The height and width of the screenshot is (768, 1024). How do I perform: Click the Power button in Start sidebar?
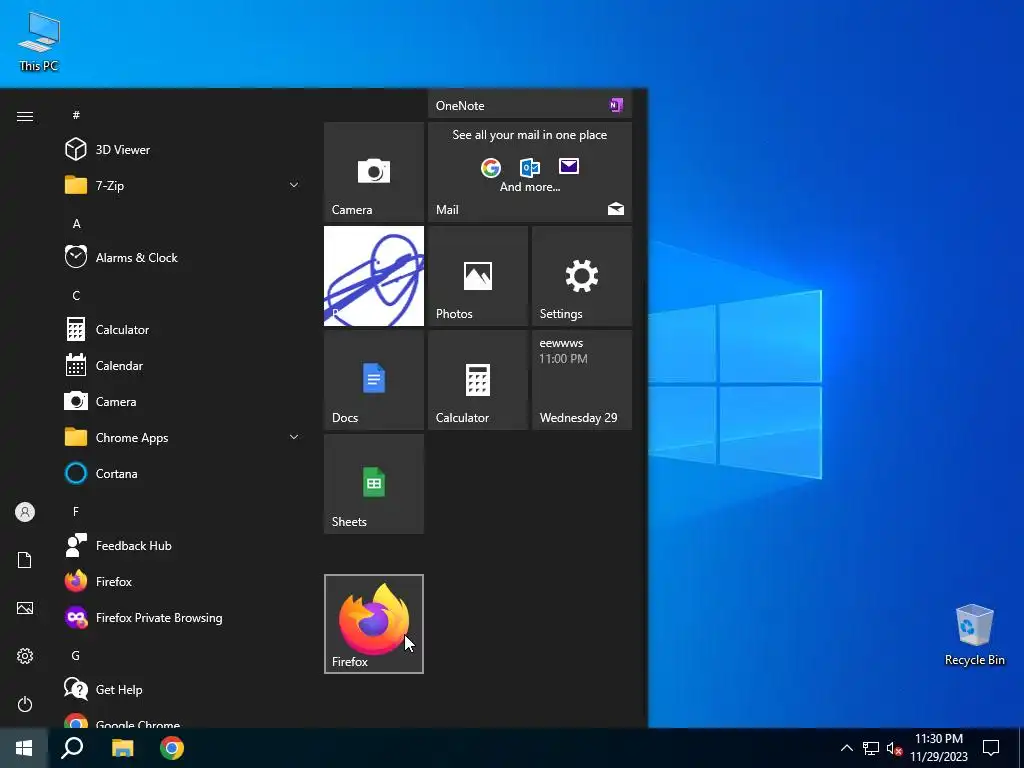[25, 704]
